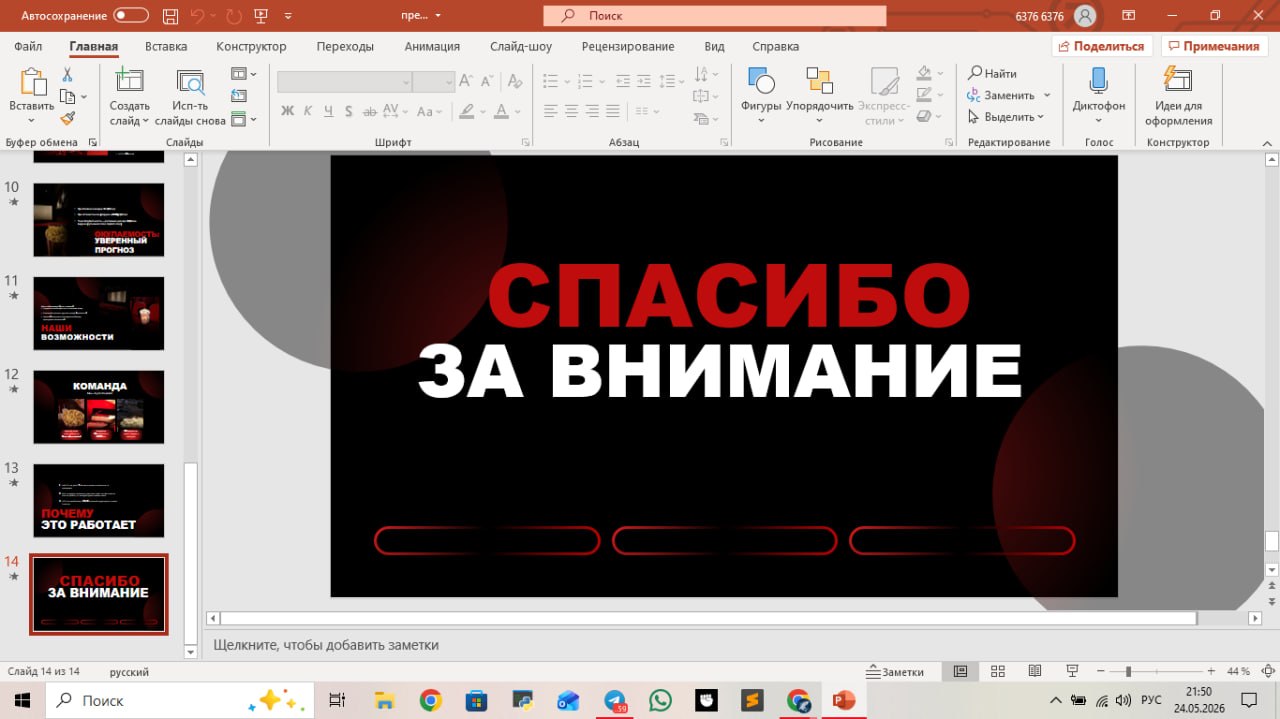Open the Заменить dropdown arrow

1047,95
